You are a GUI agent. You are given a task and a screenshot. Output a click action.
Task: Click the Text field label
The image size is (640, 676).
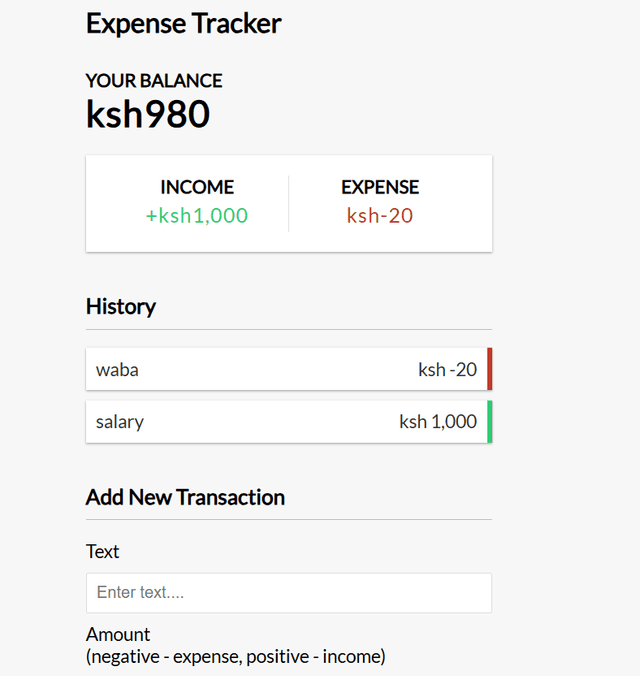pyautogui.click(x=102, y=551)
